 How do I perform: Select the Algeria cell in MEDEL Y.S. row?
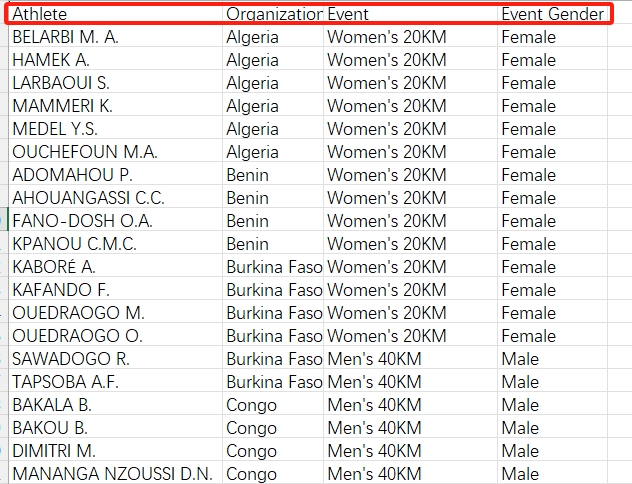(x=273, y=129)
